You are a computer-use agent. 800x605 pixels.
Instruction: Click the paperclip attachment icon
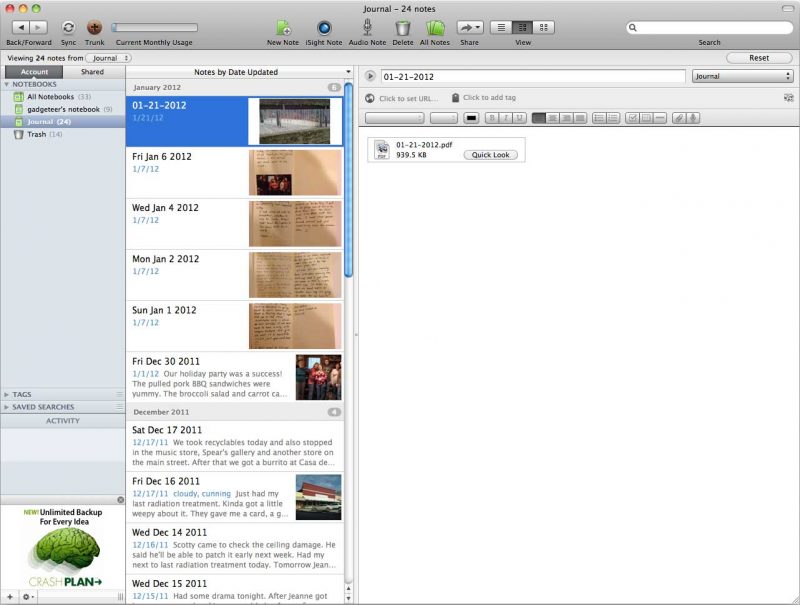click(x=679, y=119)
